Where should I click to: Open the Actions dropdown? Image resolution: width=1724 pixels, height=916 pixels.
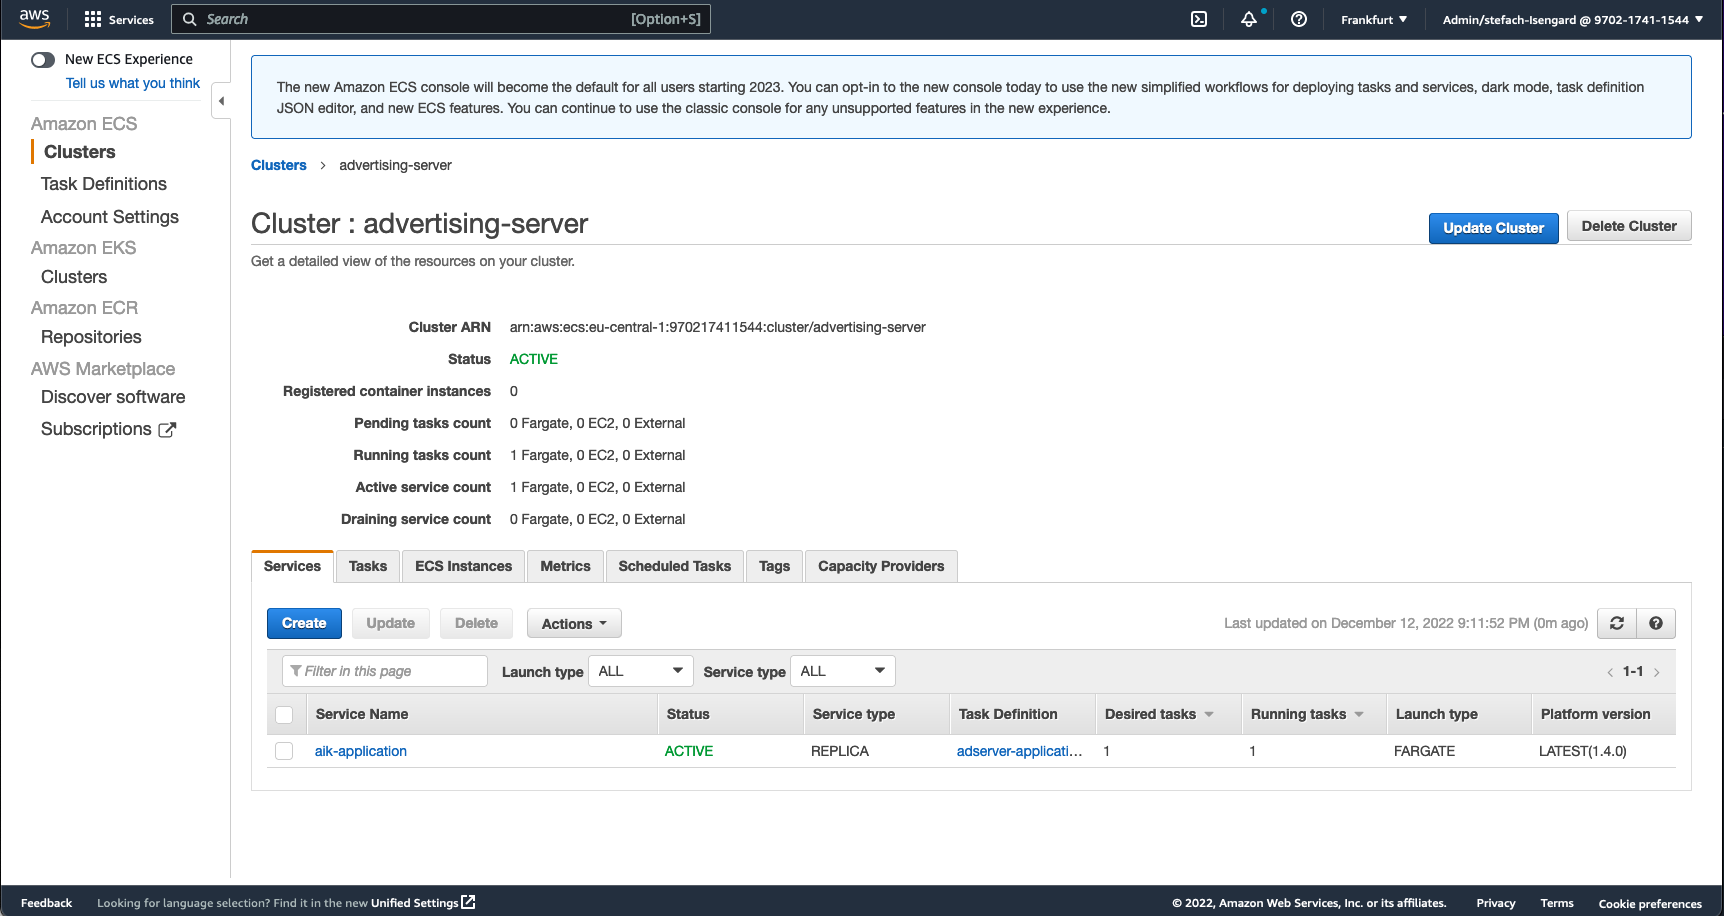coord(574,624)
